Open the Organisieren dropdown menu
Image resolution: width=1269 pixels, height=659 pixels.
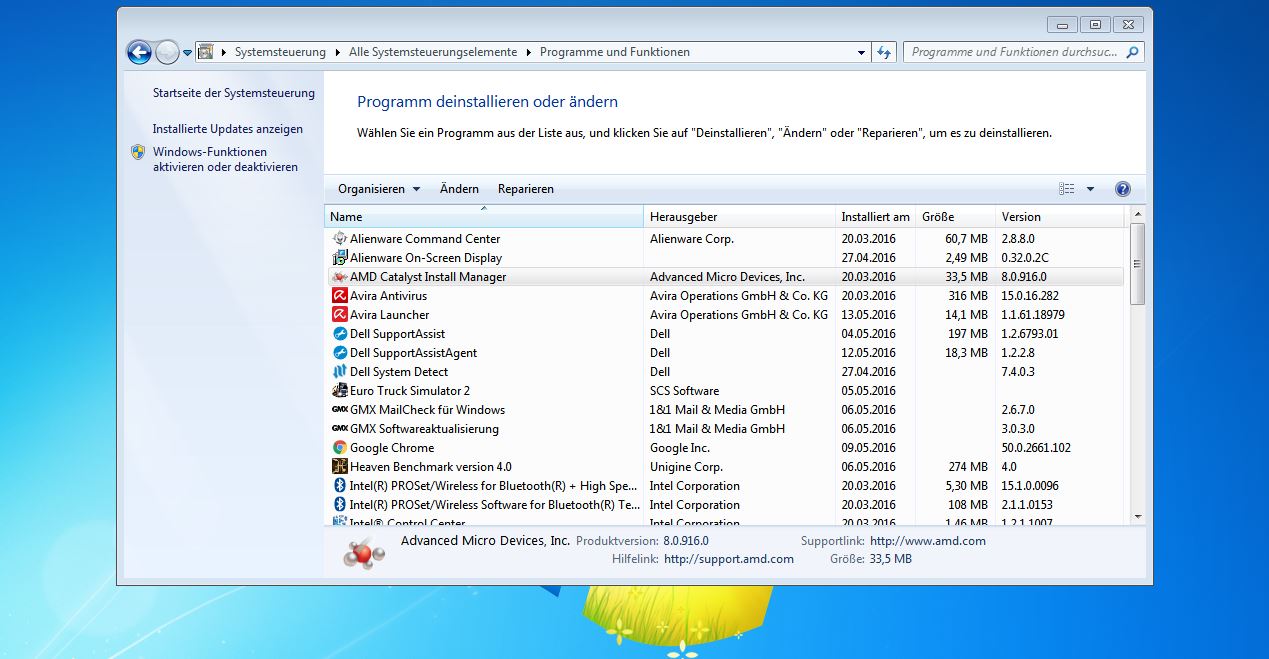coord(378,189)
